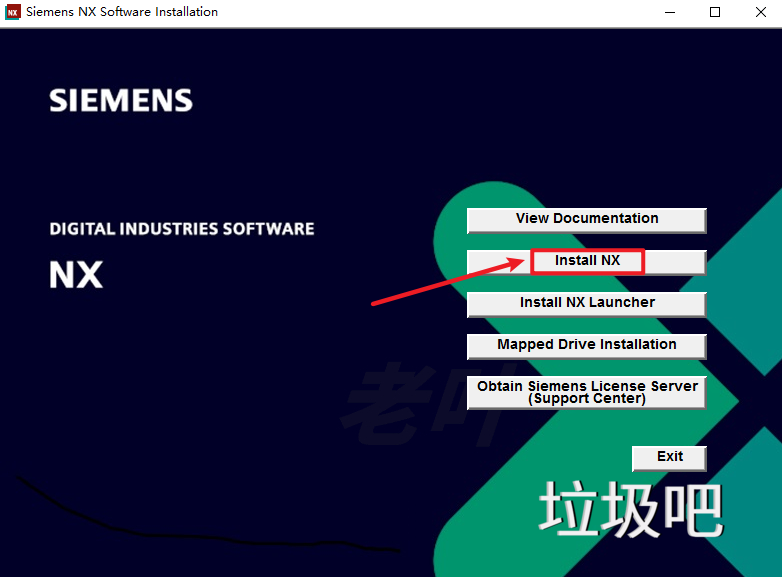Viewport: 782px width, 577px height.
Task: Click the large NX product name
Action: pos(76,275)
